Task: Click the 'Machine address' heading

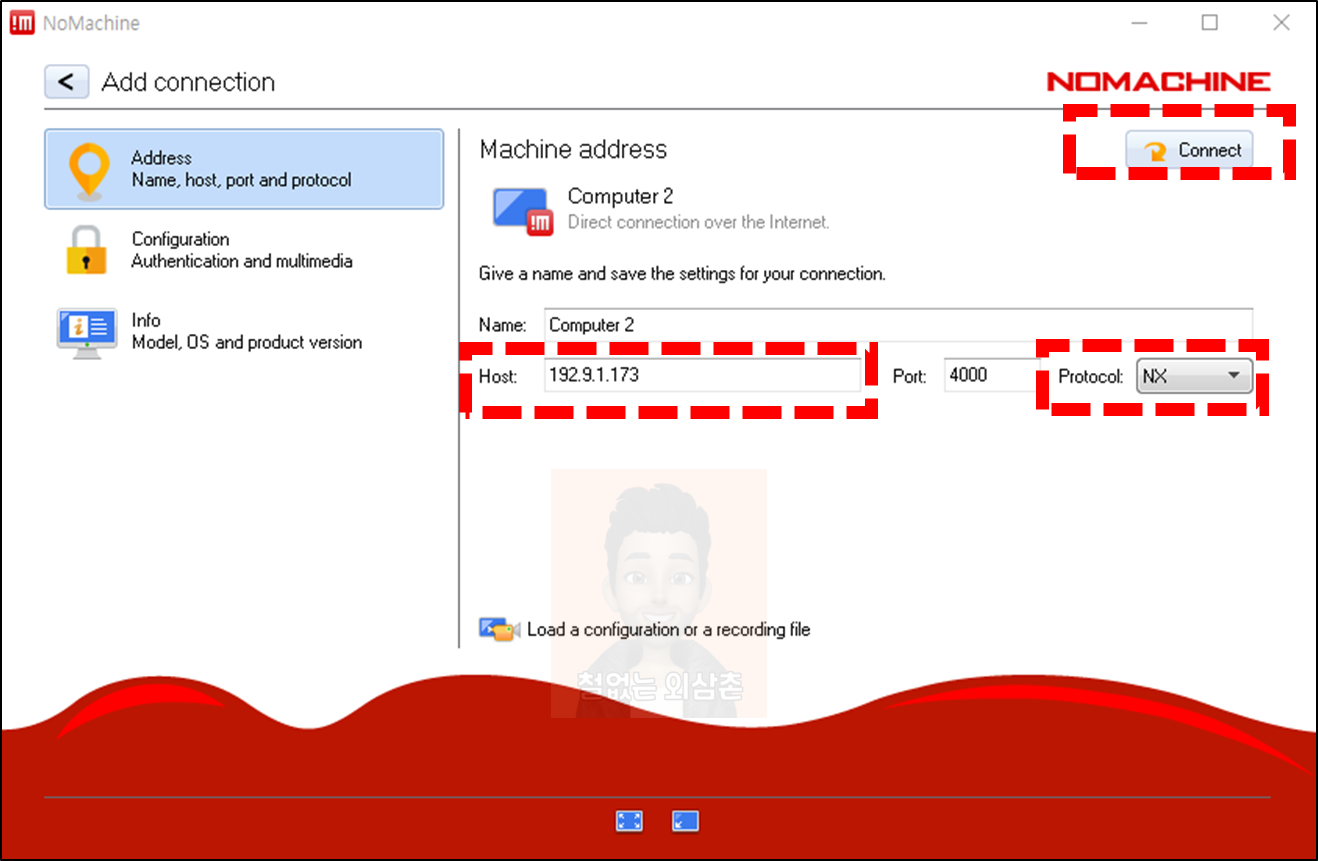Action: pos(573,149)
